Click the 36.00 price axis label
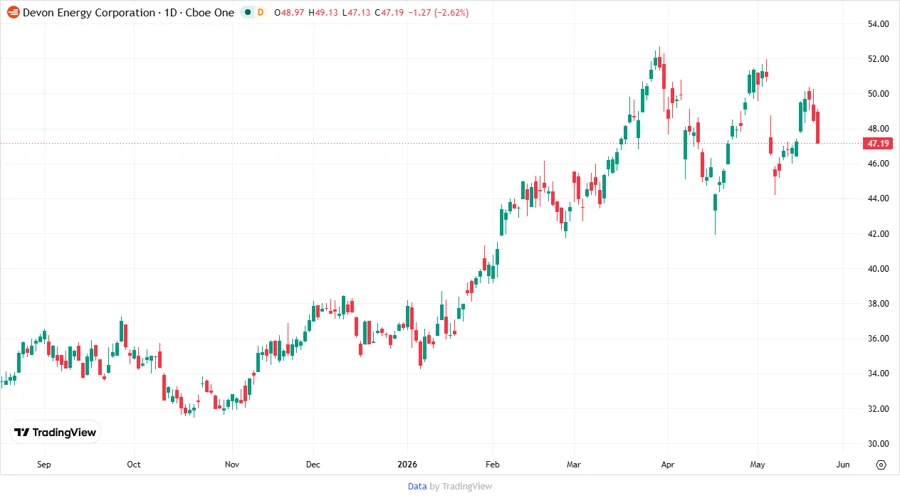Screen dimensions: 900x498 tap(878, 339)
